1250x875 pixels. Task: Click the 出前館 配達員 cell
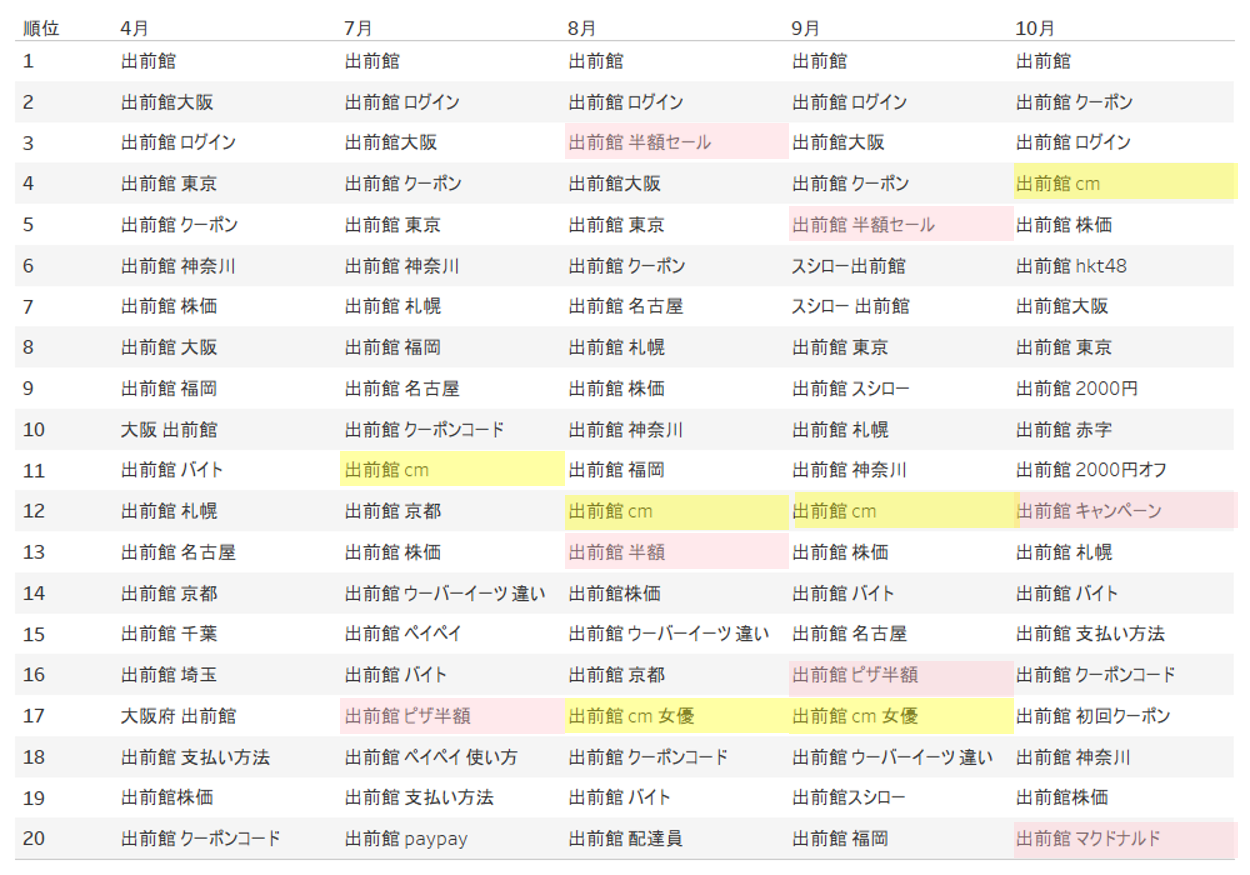click(626, 838)
